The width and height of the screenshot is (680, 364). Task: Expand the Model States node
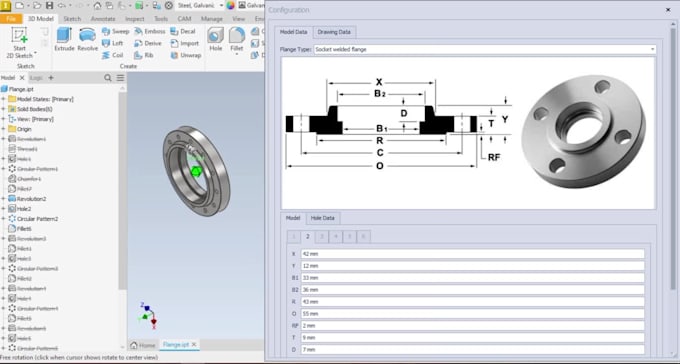coord(3,99)
